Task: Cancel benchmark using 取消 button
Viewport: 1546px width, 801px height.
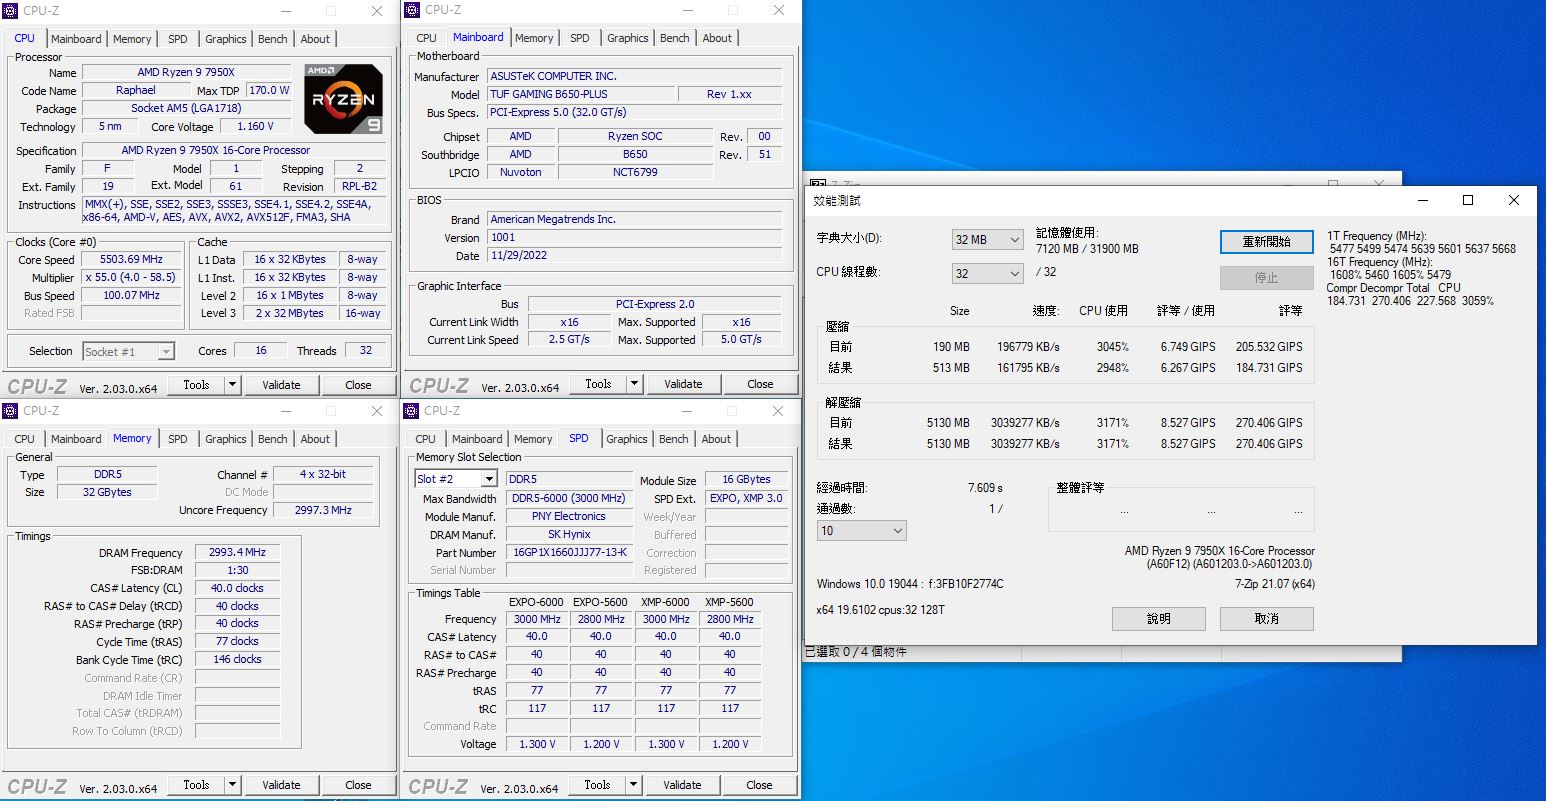Action: tap(1266, 619)
